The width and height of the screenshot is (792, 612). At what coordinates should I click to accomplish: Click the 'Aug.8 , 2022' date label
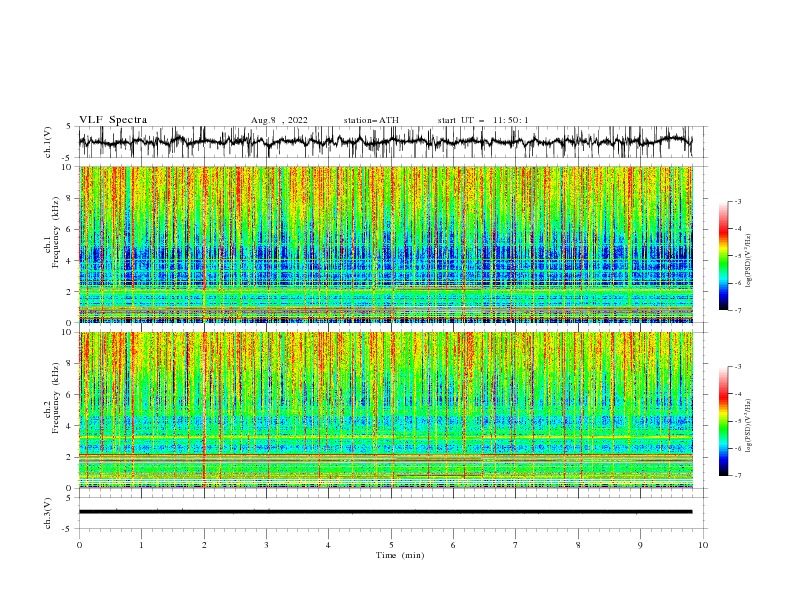(x=279, y=120)
